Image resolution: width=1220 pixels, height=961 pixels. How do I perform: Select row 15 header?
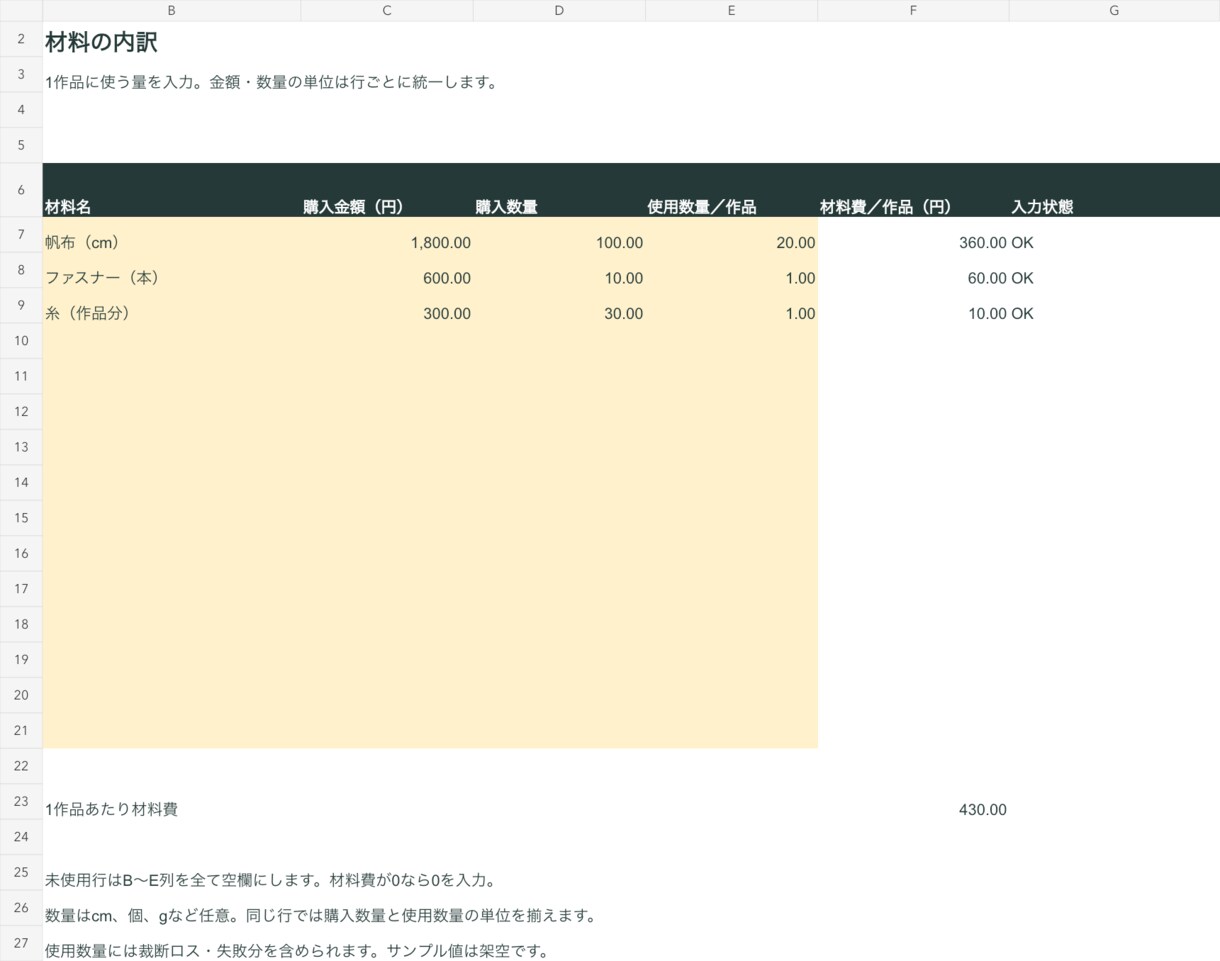click(21, 518)
